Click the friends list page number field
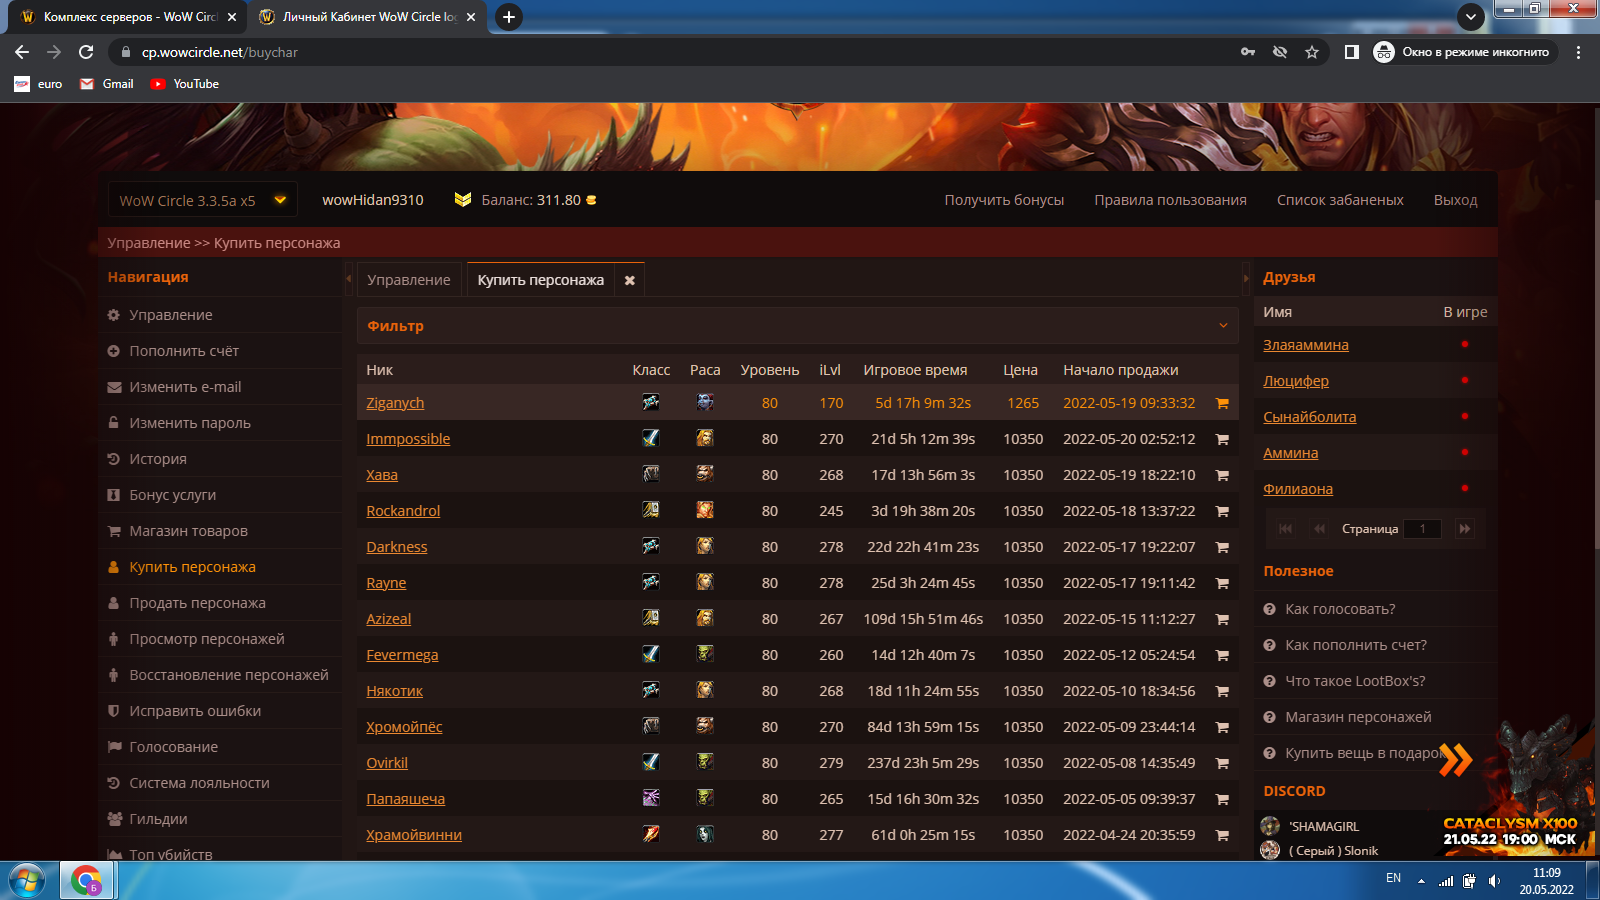Image resolution: width=1600 pixels, height=900 pixels. [x=1422, y=529]
